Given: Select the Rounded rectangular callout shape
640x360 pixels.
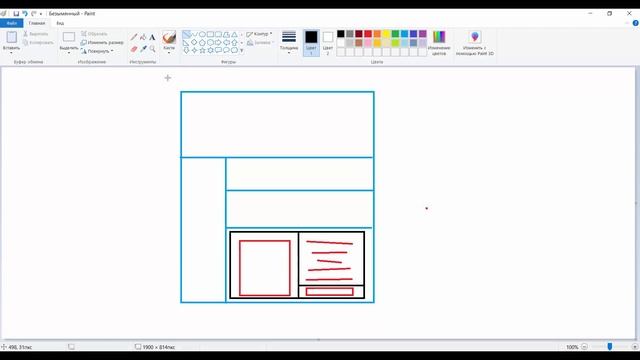Looking at the screenshot, I should pos(218,50).
